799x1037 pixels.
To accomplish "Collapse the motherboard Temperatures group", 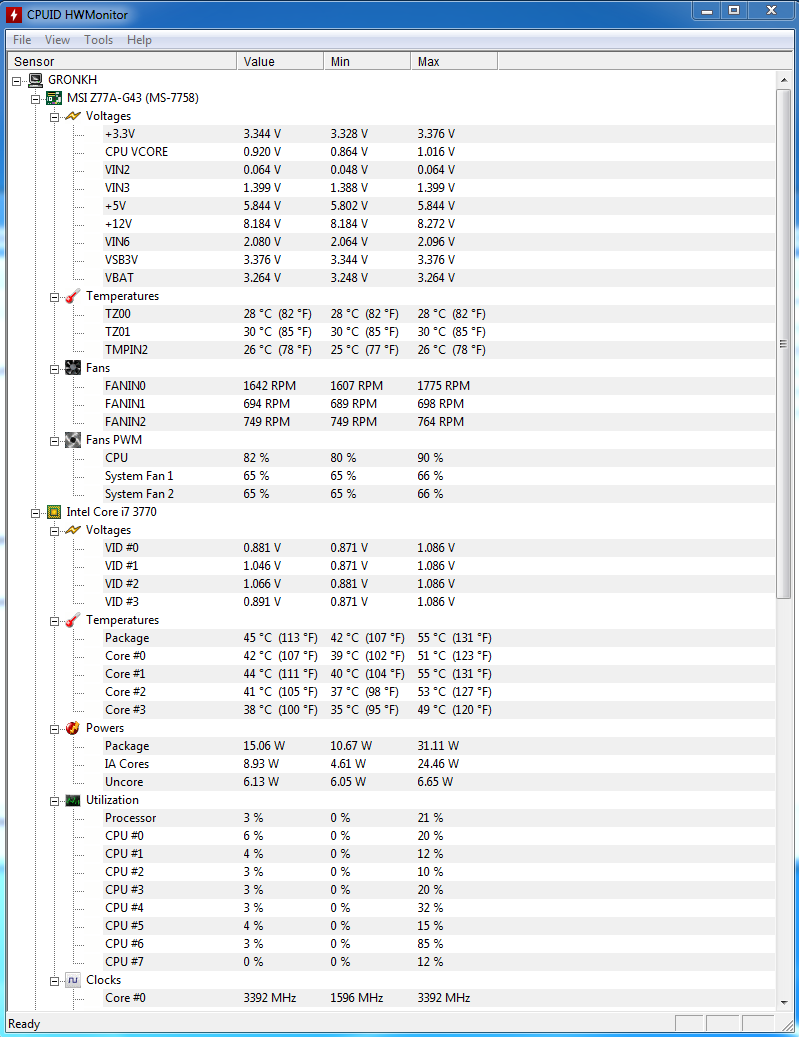I will 54,297.
